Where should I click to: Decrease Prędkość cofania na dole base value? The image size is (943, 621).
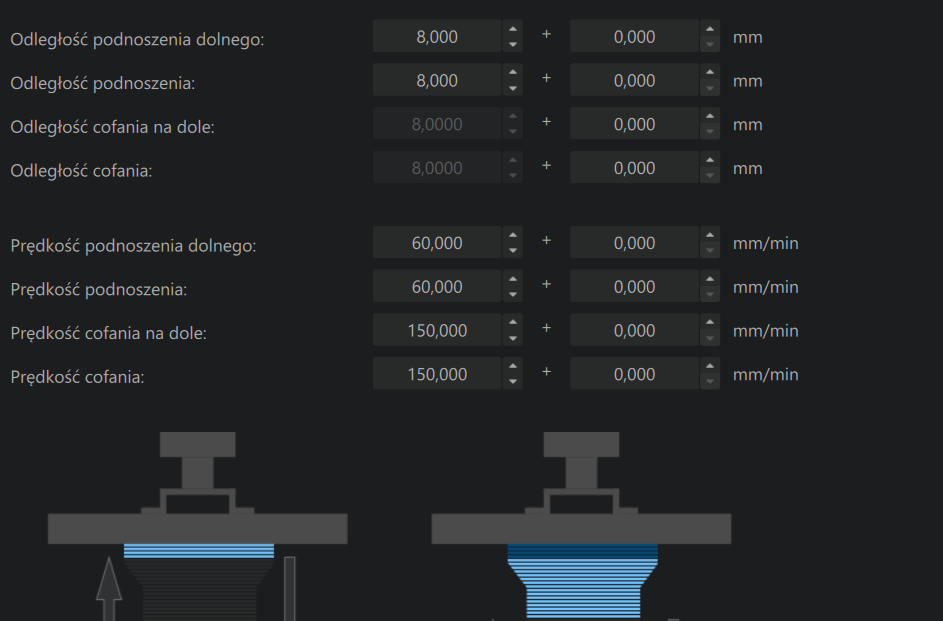512,338
